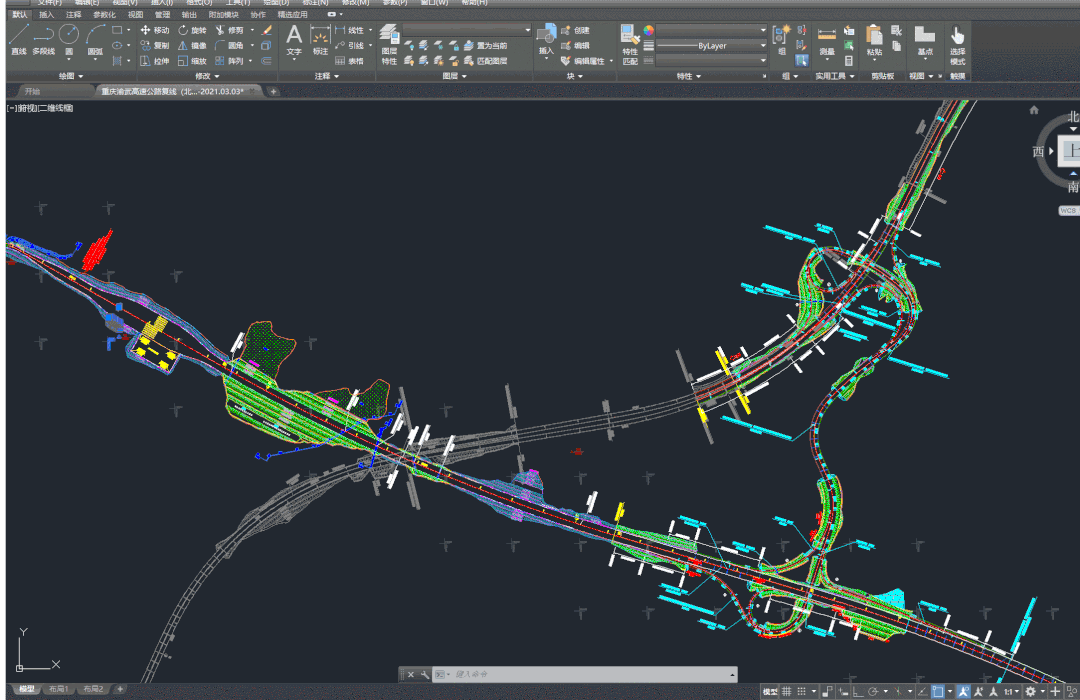Add a new drawing tab with plus
1080x700 pixels.
273,91
